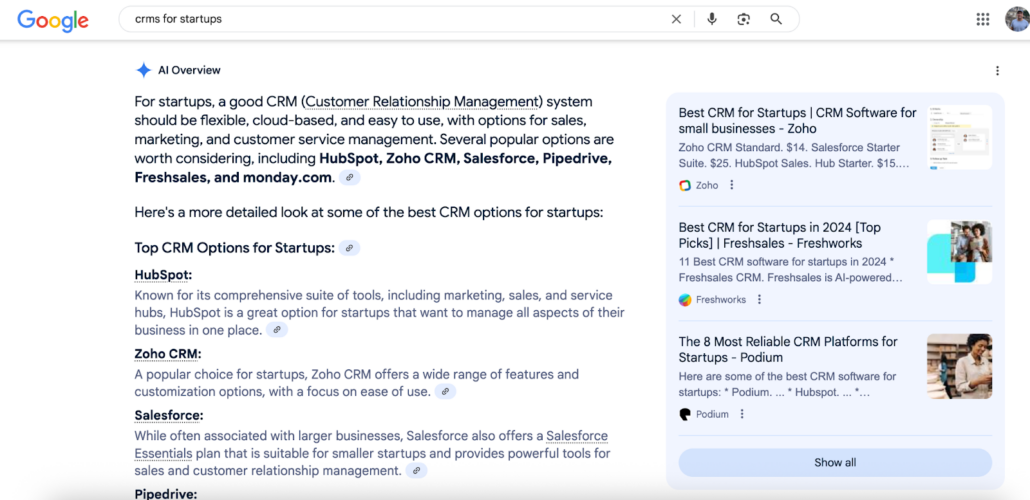Click the magnifying glass search button
This screenshot has width=1030, height=500.
click(776, 19)
